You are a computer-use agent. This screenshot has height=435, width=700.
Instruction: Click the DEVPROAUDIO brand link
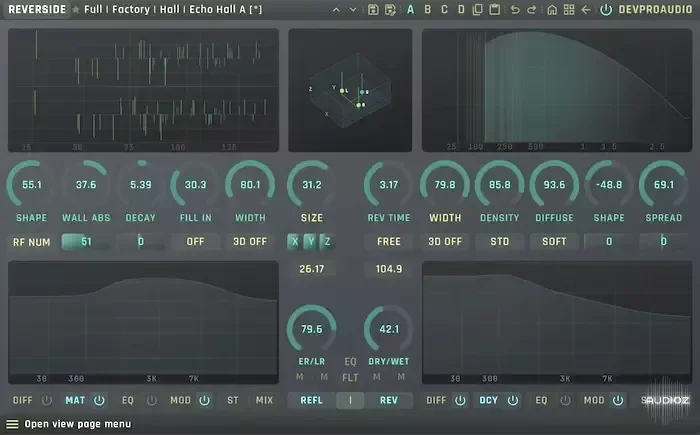click(x=655, y=9)
